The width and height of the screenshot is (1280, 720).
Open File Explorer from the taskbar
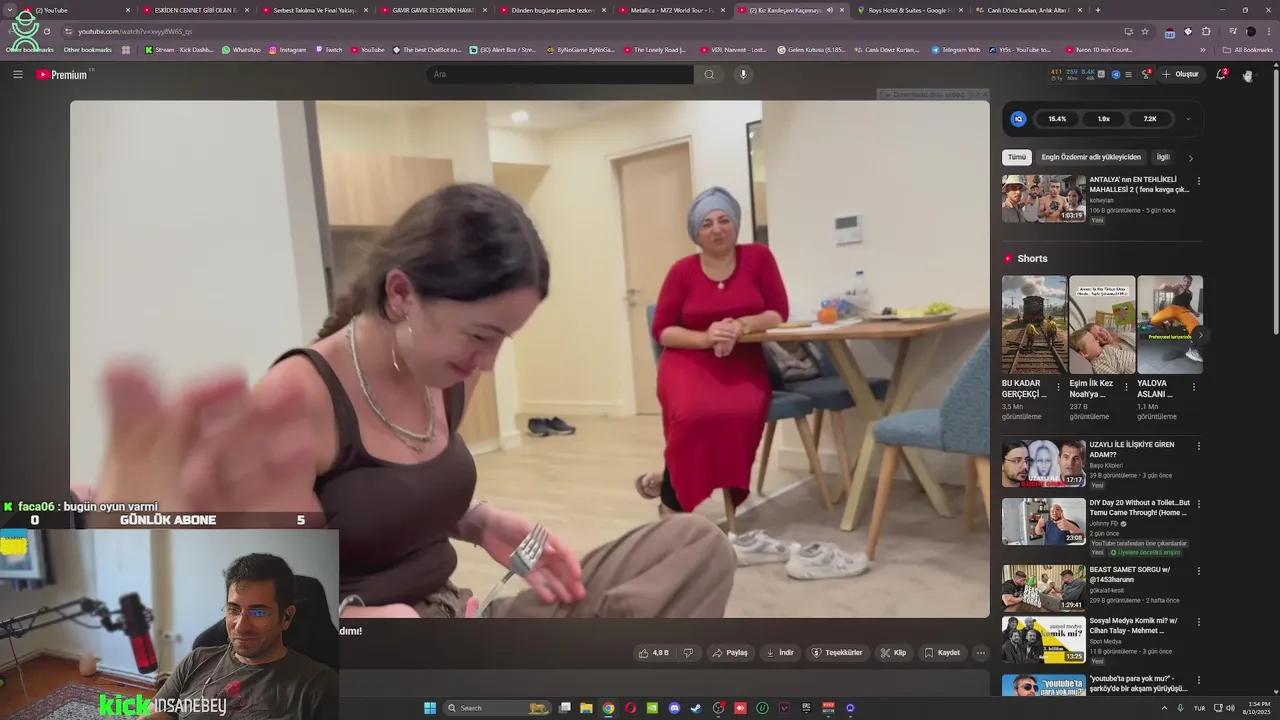[x=586, y=708]
